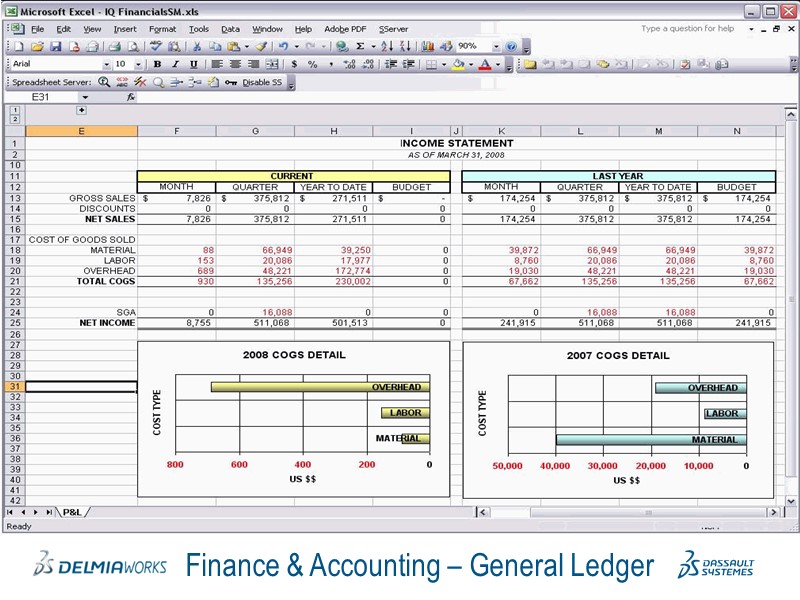Click the Name Box showing E31
800x600 pixels.
point(45,97)
